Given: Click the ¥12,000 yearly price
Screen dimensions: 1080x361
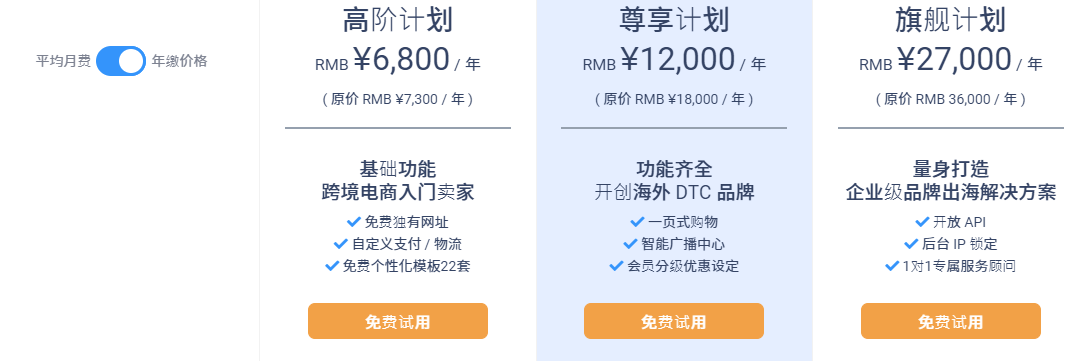Looking at the screenshot, I should pos(678,60).
